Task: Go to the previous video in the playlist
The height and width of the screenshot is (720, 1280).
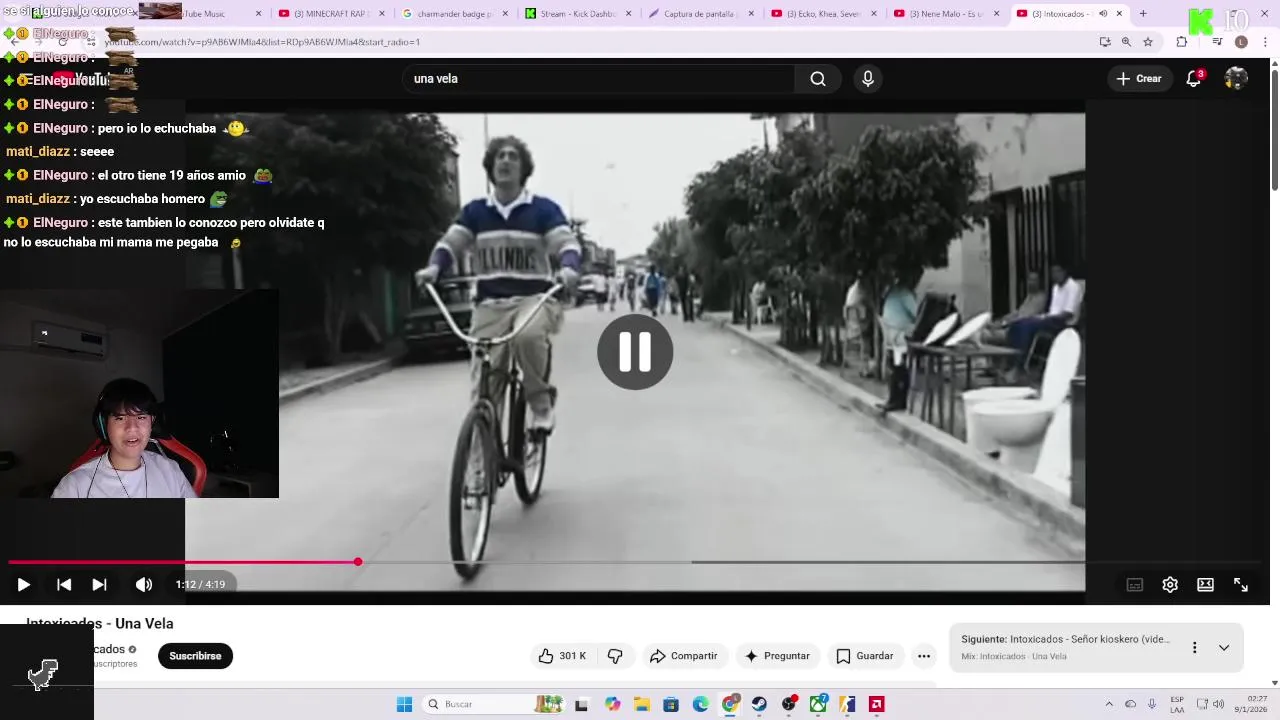Action: tap(64, 585)
